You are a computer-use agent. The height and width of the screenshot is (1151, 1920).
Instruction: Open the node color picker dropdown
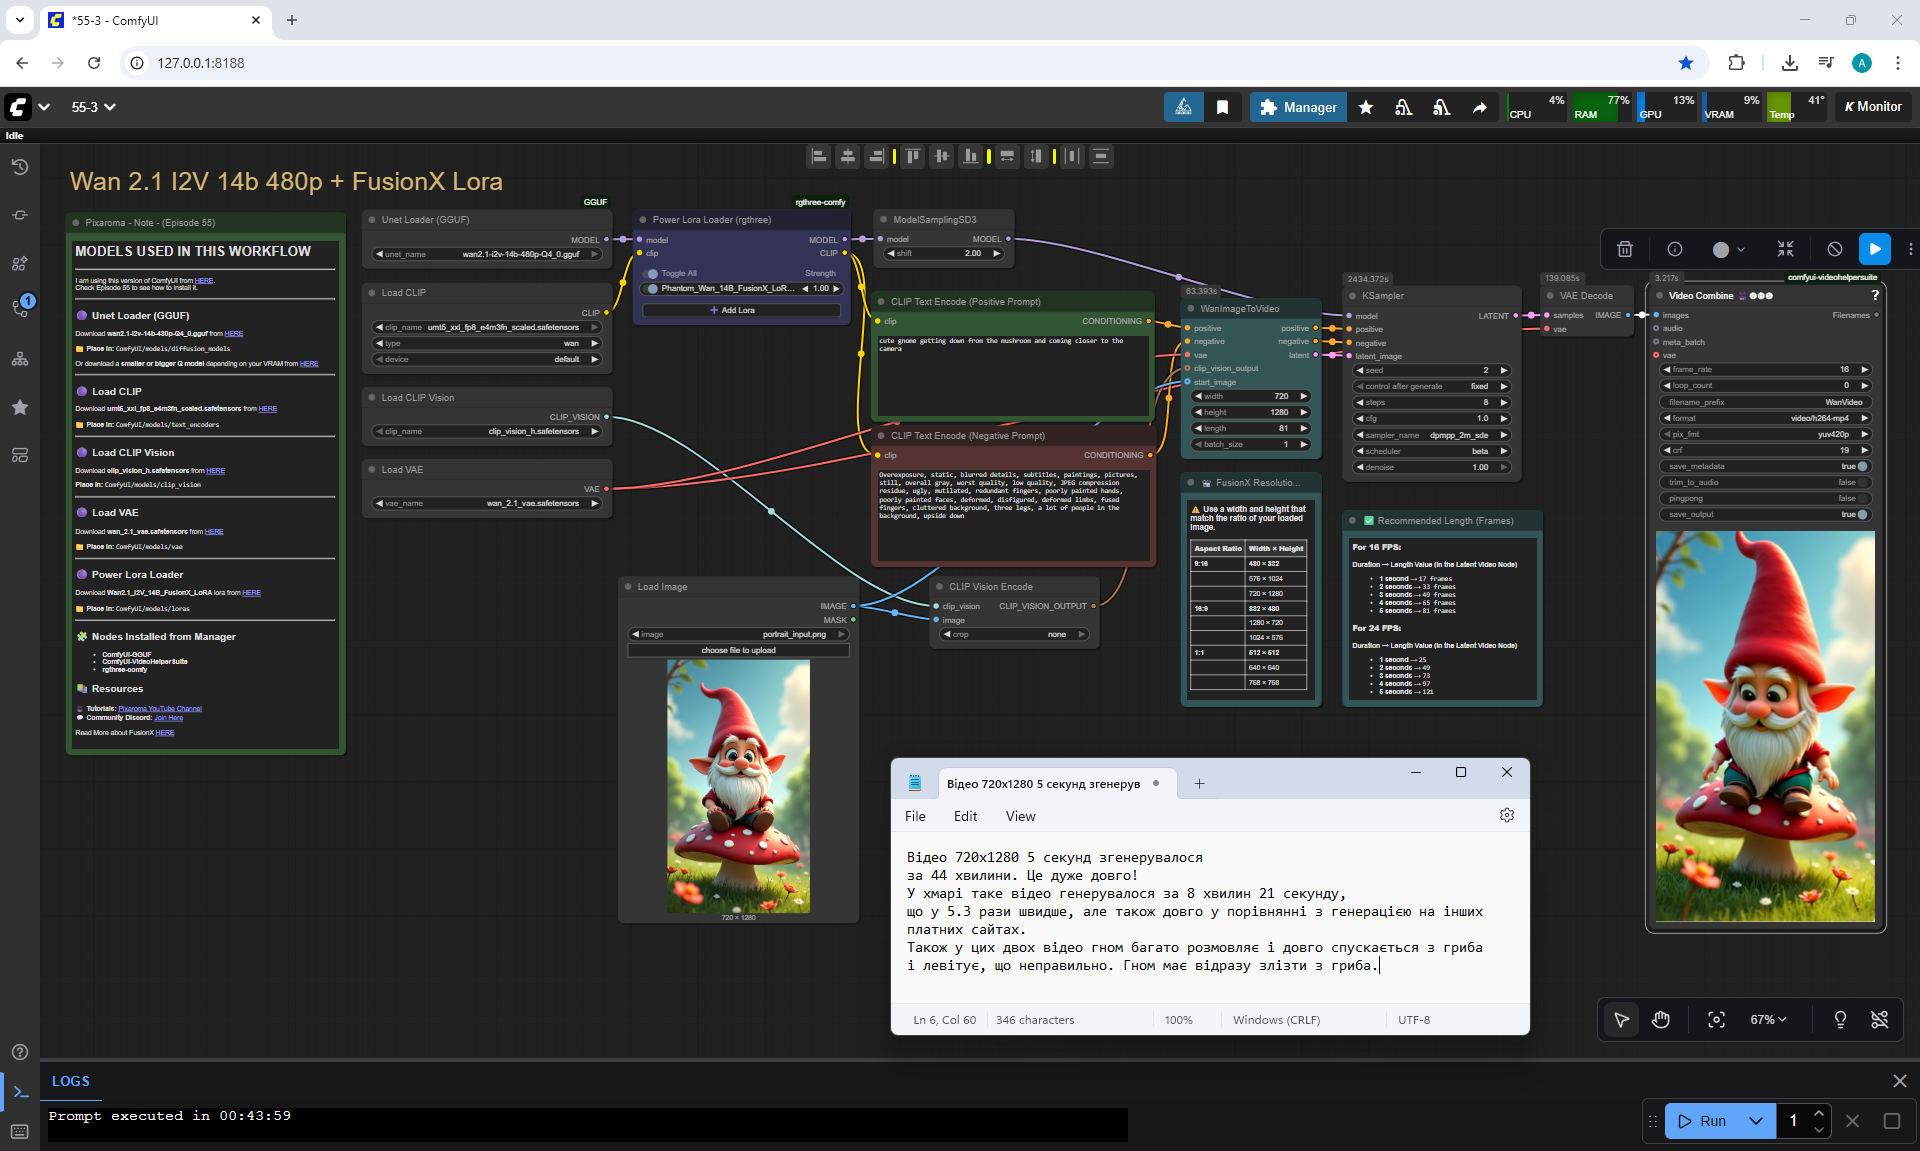pos(1728,249)
